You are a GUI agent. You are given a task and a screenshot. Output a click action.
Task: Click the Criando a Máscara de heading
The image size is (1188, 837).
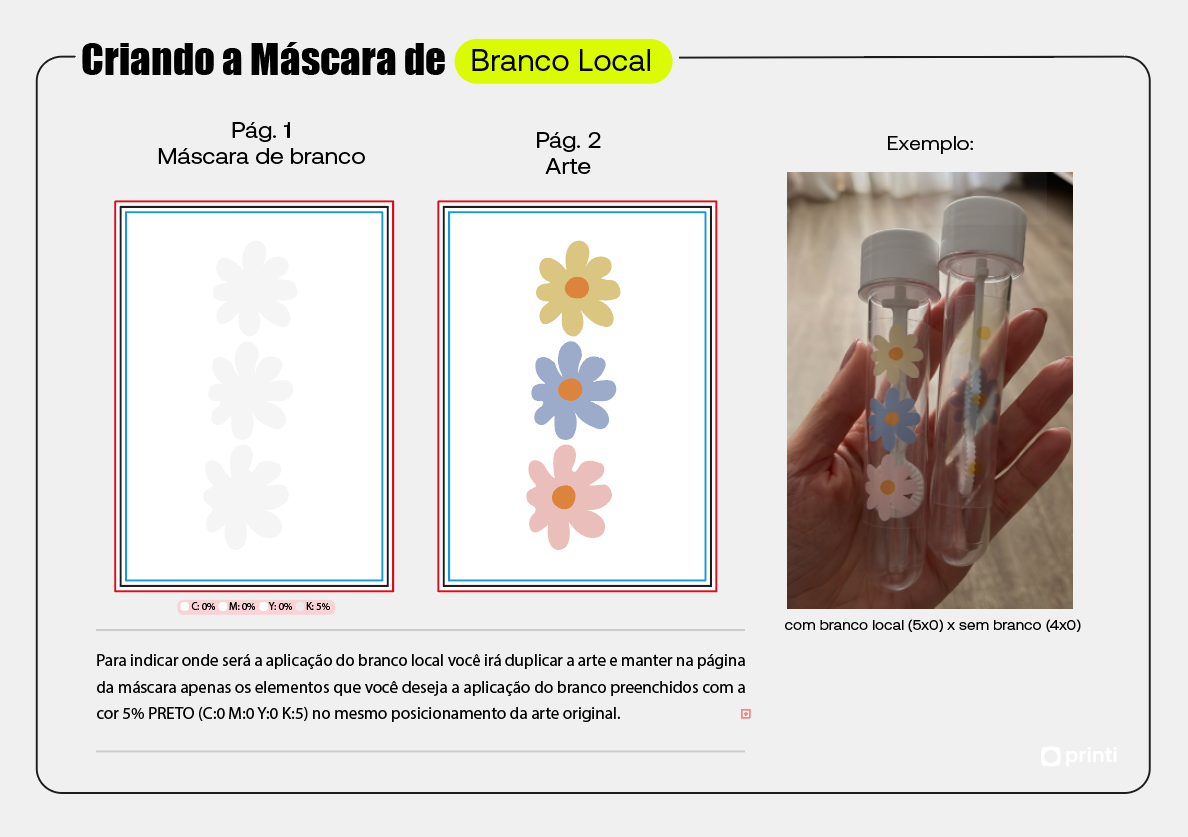click(263, 60)
